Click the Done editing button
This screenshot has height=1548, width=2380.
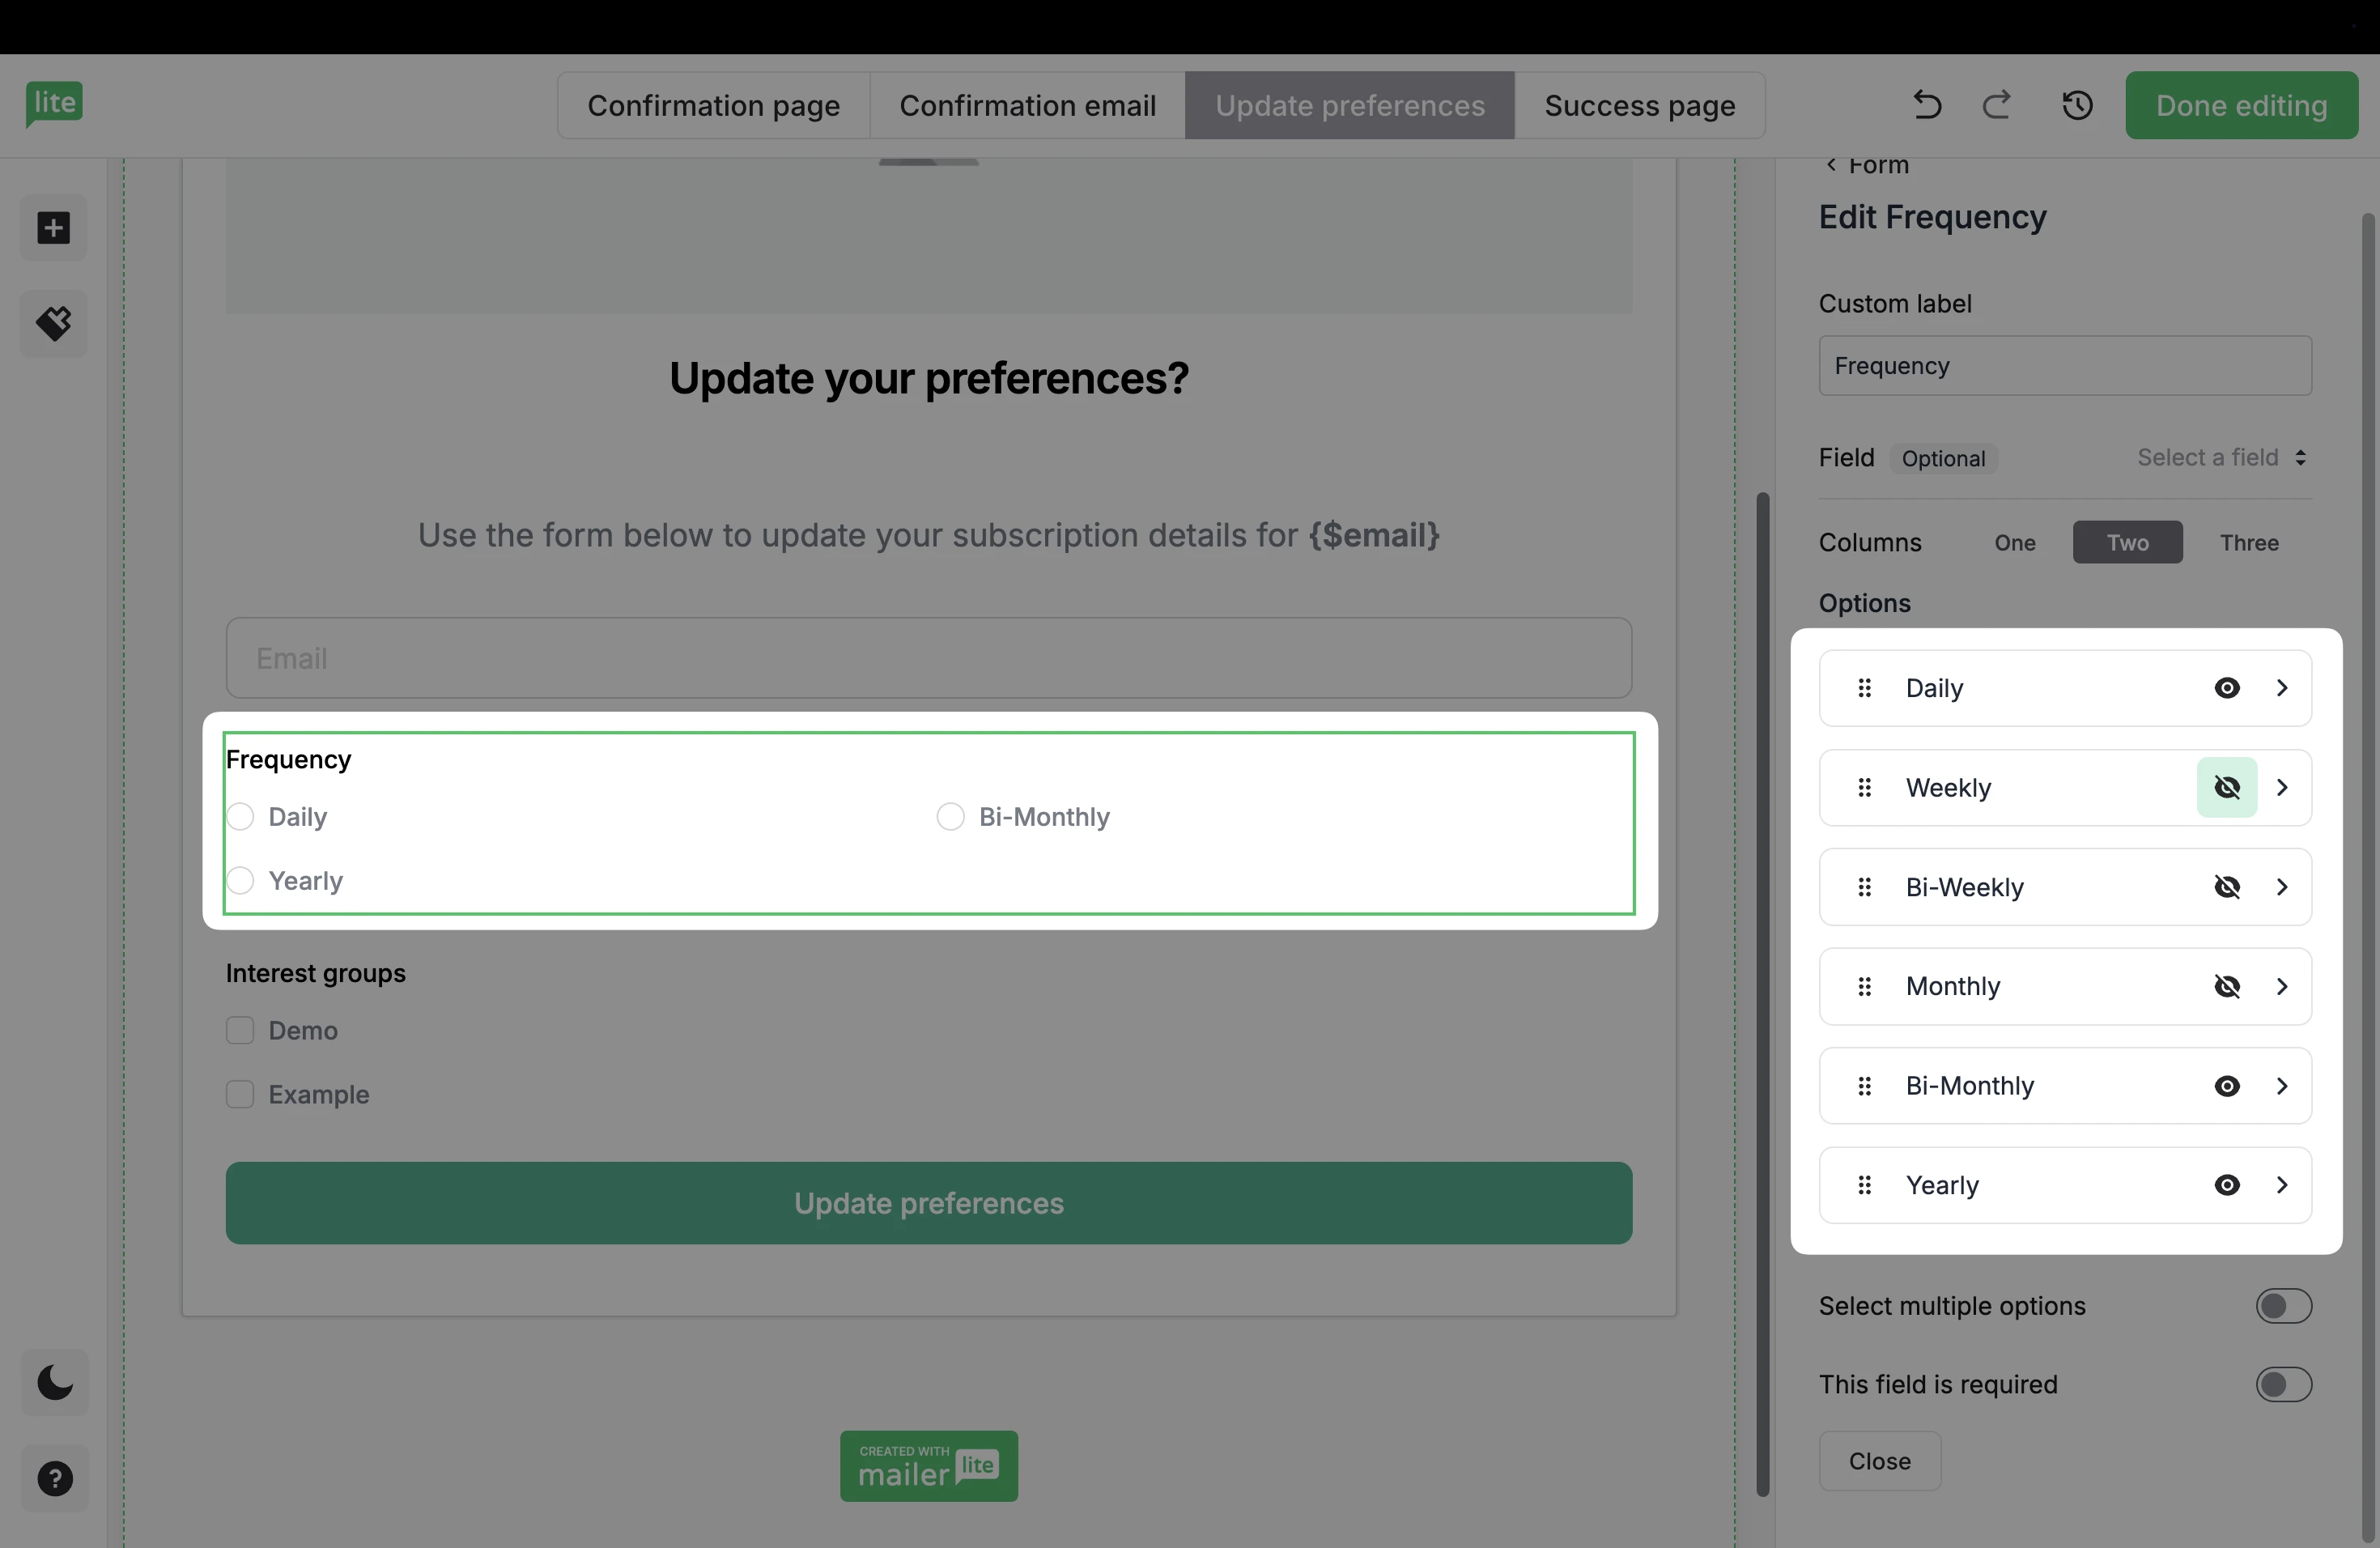click(x=2241, y=105)
